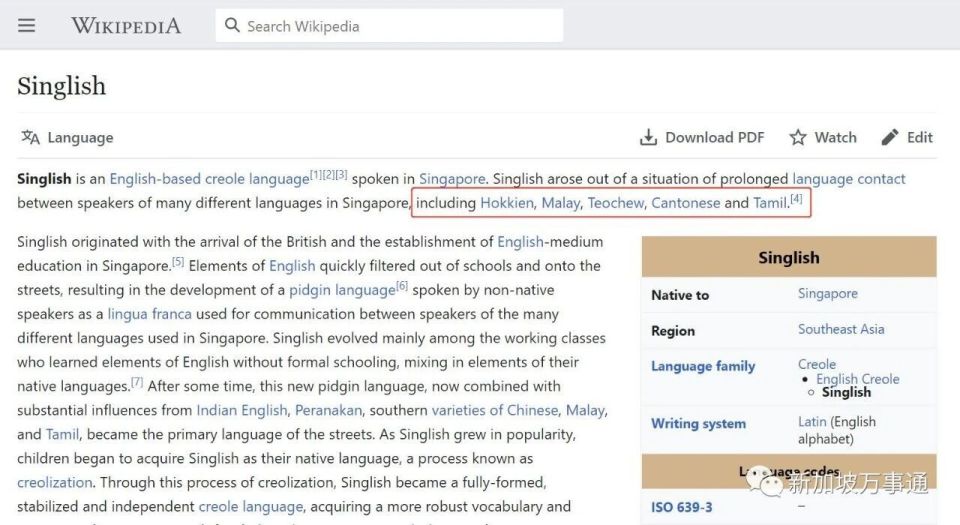Open the lingua franca link

coord(149,314)
